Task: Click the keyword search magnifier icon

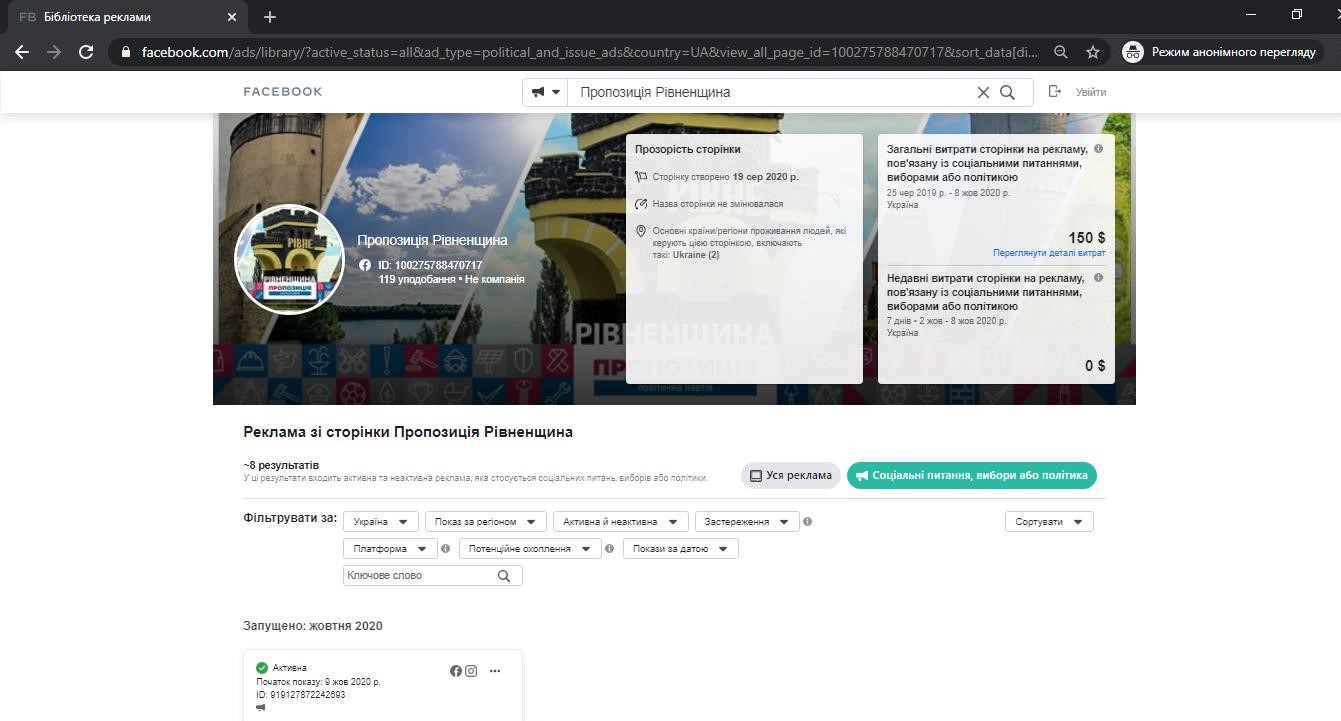Action: tap(504, 576)
